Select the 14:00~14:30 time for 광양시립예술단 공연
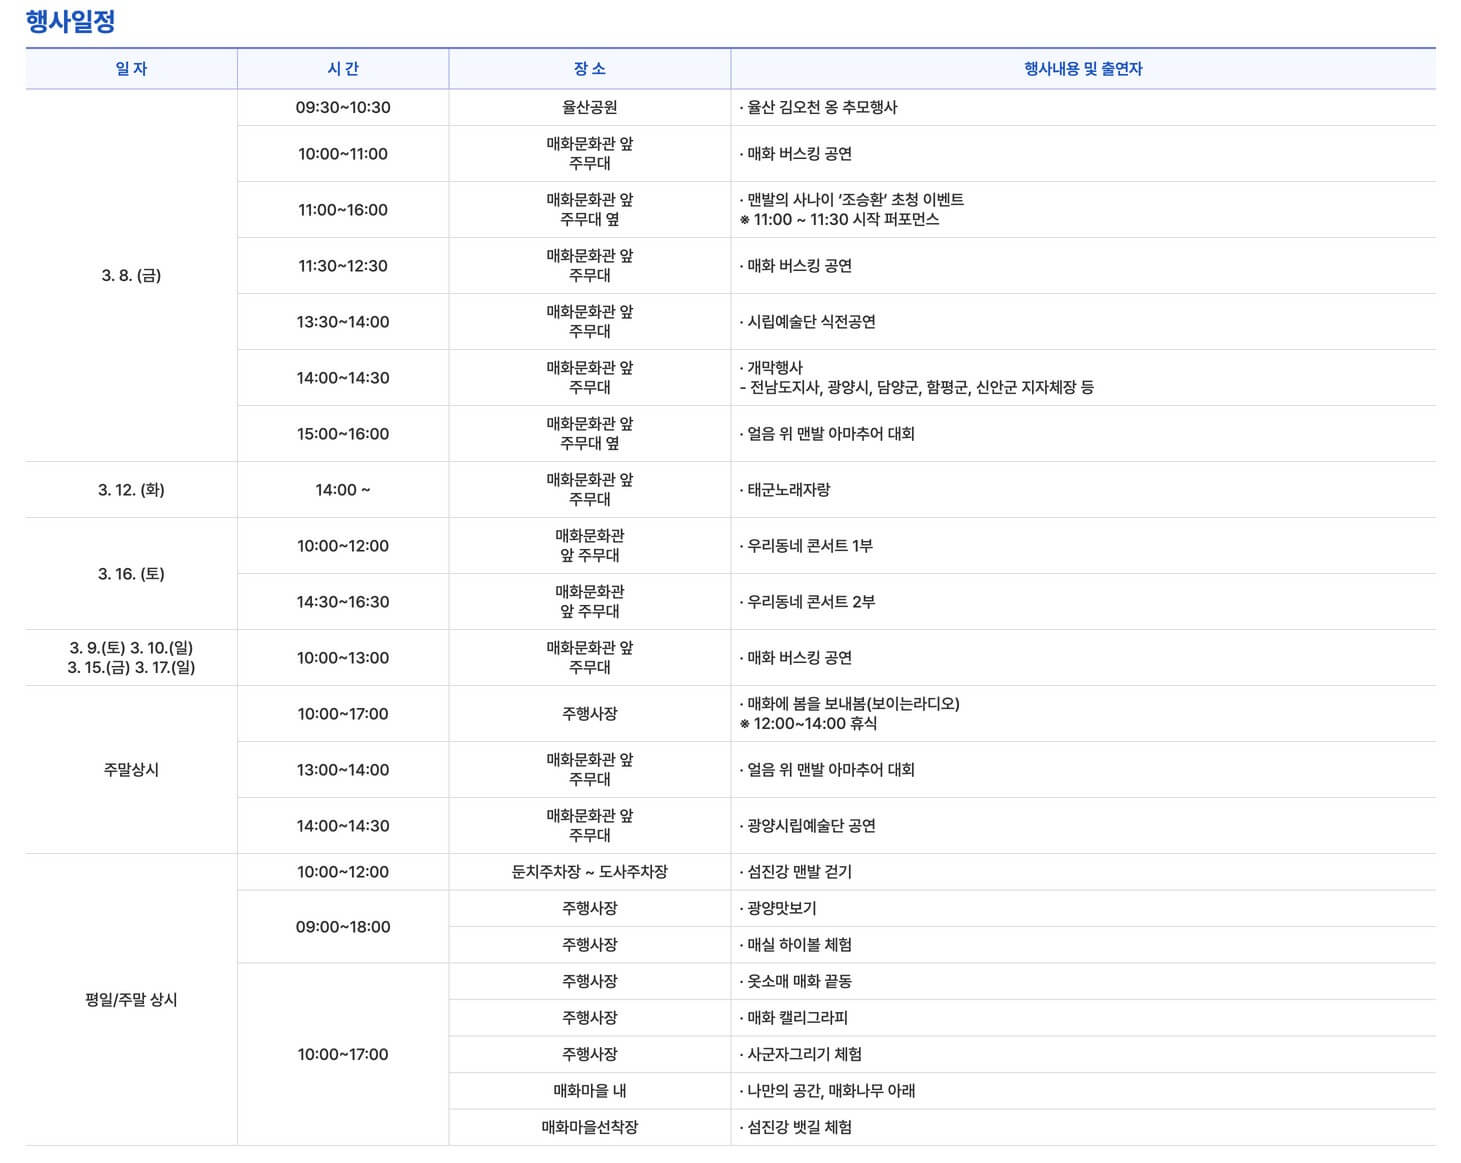The height and width of the screenshot is (1163, 1461). (x=343, y=826)
